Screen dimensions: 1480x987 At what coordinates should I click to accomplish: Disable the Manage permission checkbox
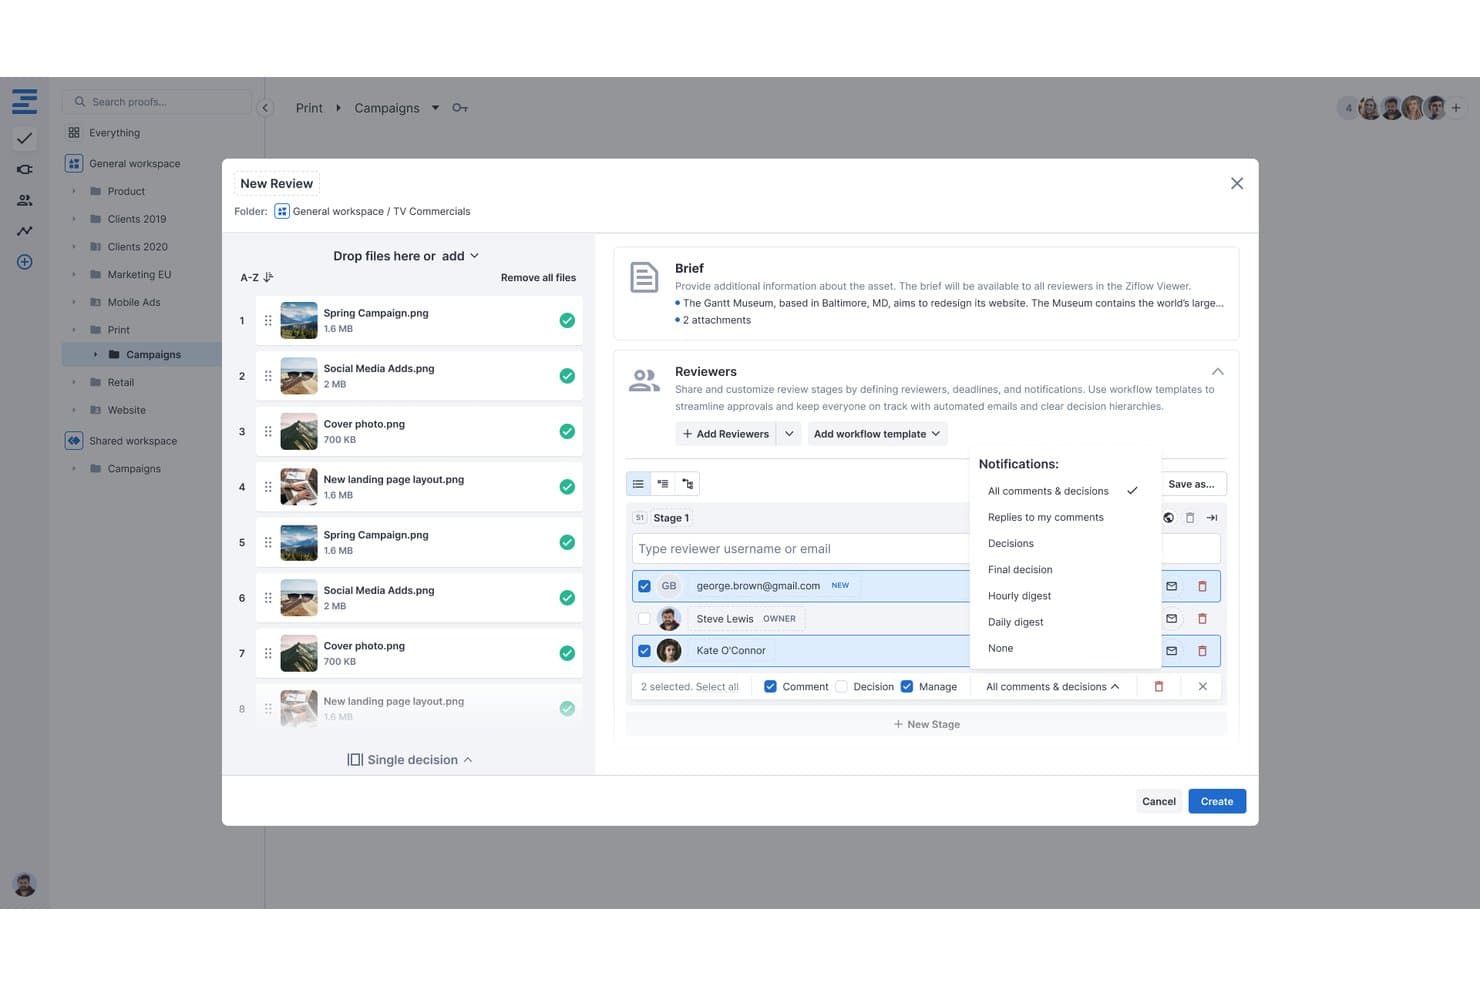907,687
